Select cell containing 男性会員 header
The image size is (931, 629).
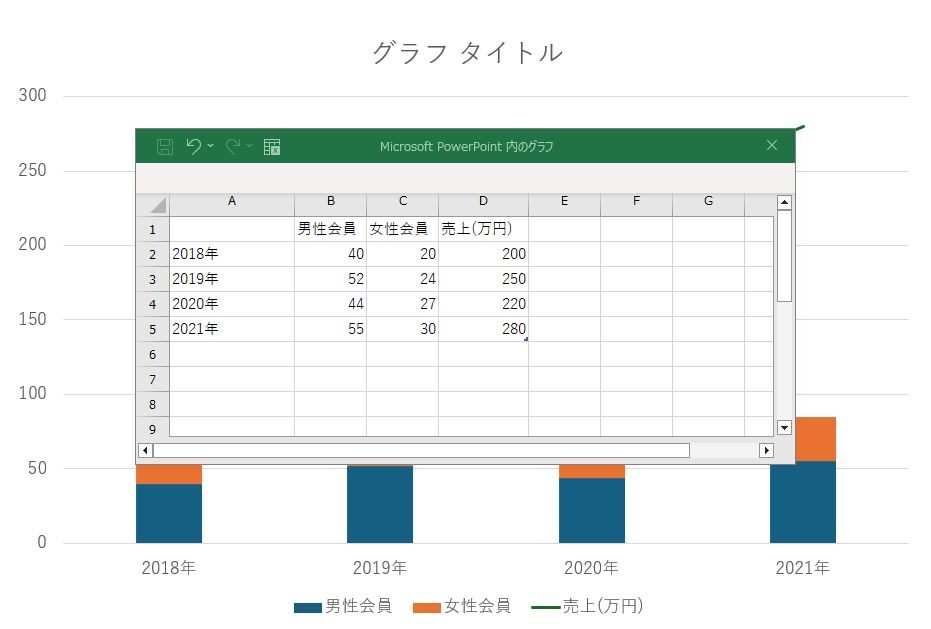pyautogui.click(x=331, y=229)
